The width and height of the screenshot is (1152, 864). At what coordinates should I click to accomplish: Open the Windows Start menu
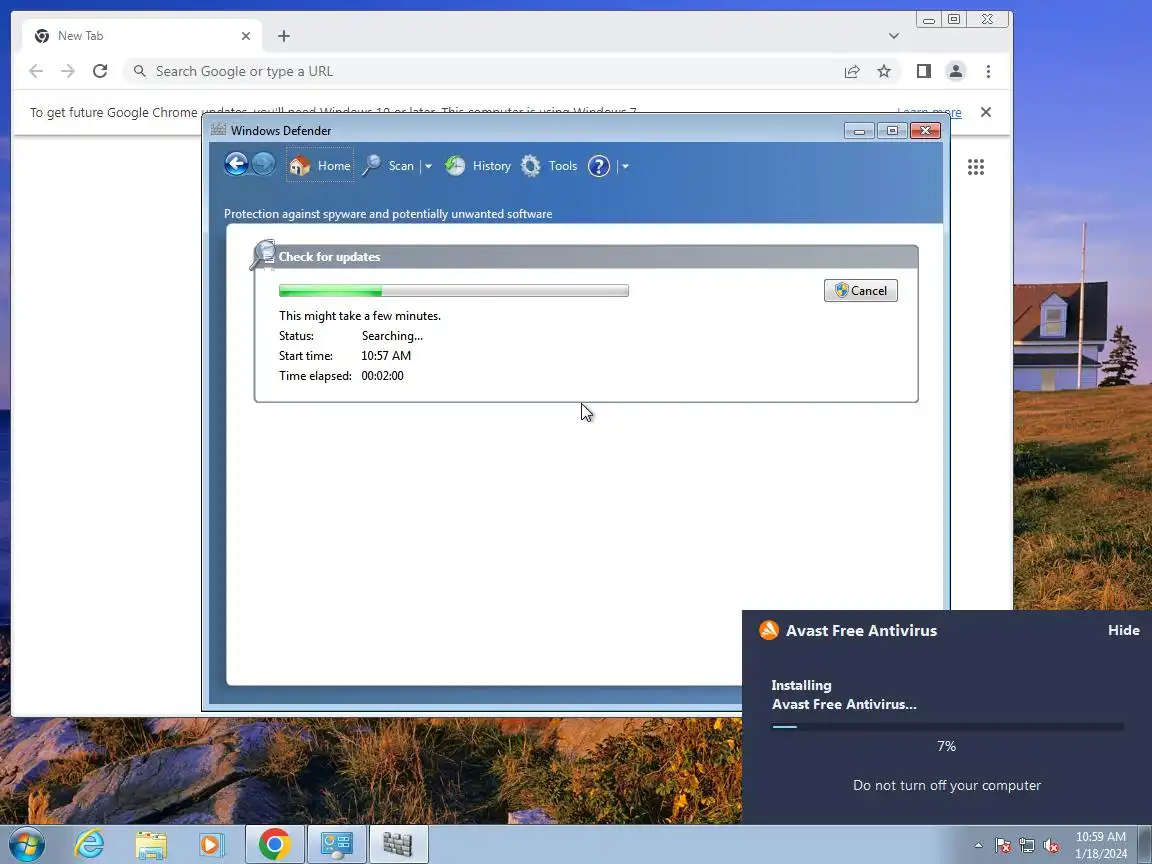(25, 844)
